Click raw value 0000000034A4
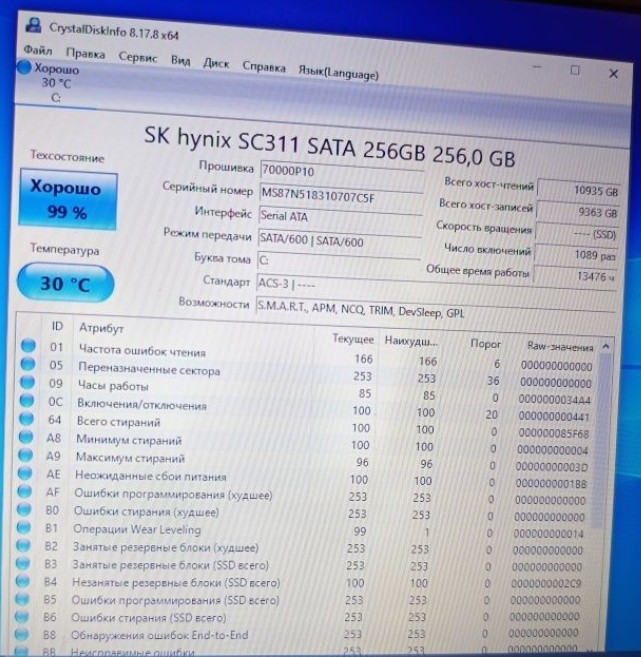The image size is (641, 657). (554, 400)
